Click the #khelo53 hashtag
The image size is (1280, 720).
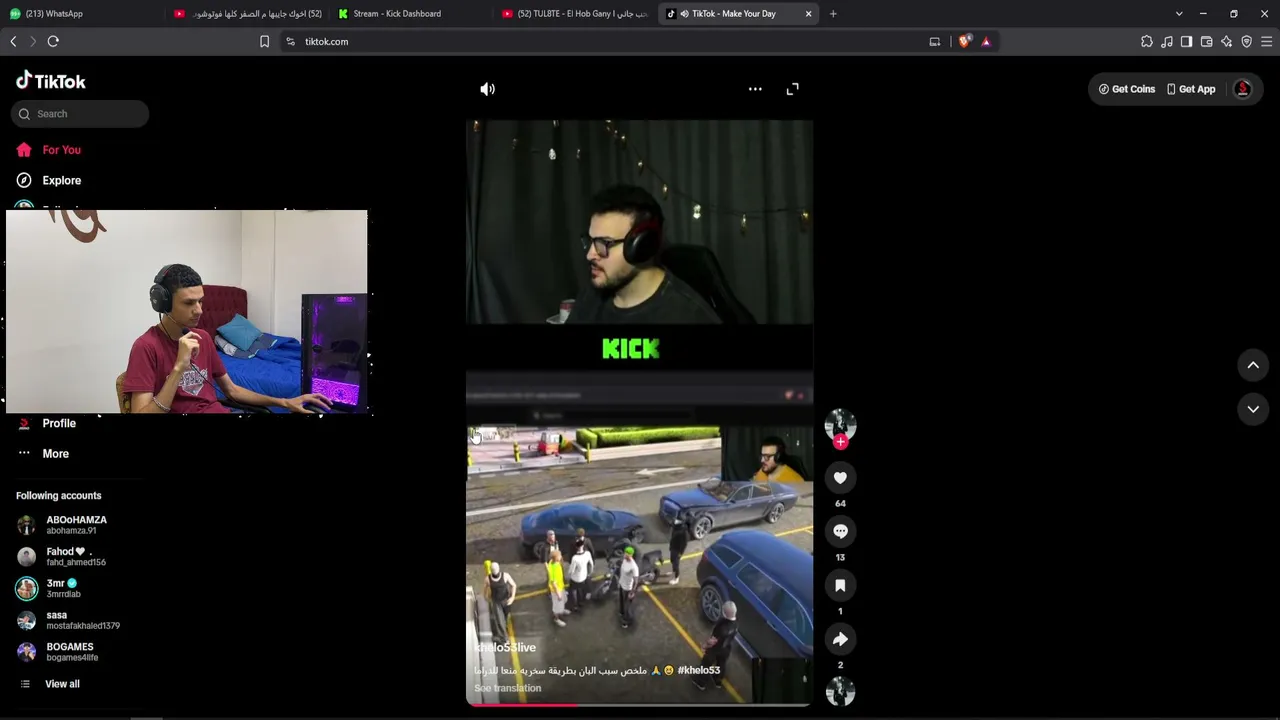699,670
